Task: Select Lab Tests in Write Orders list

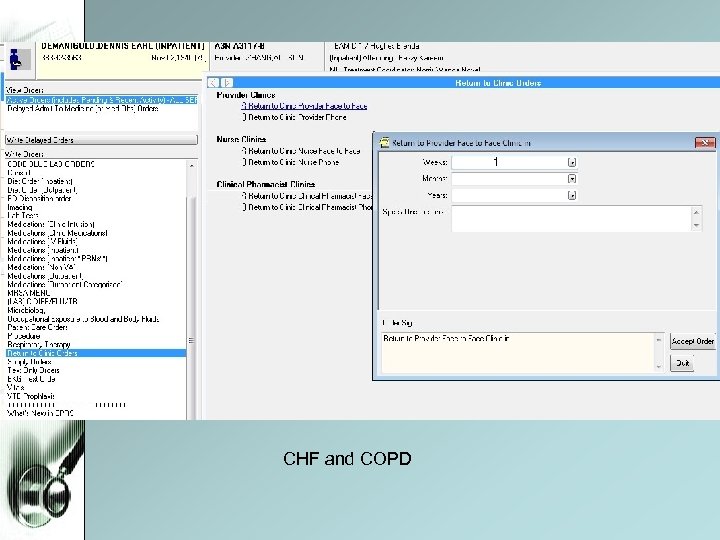Action: 22,215
